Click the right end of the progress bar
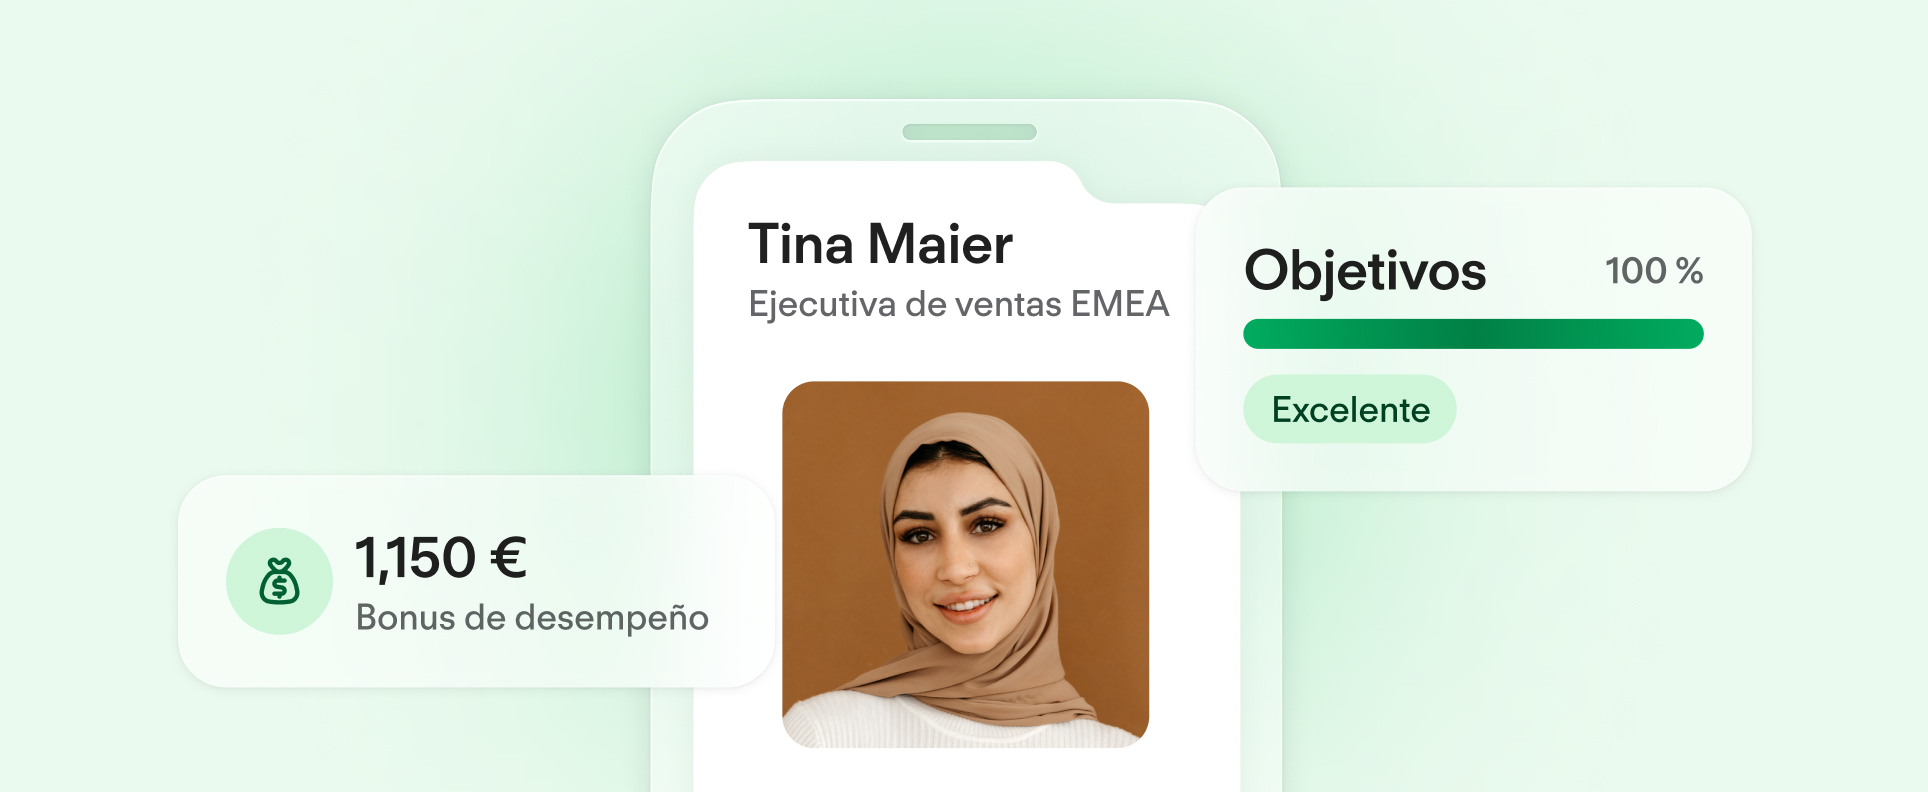The height and width of the screenshot is (792, 1928). point(1690,334)
